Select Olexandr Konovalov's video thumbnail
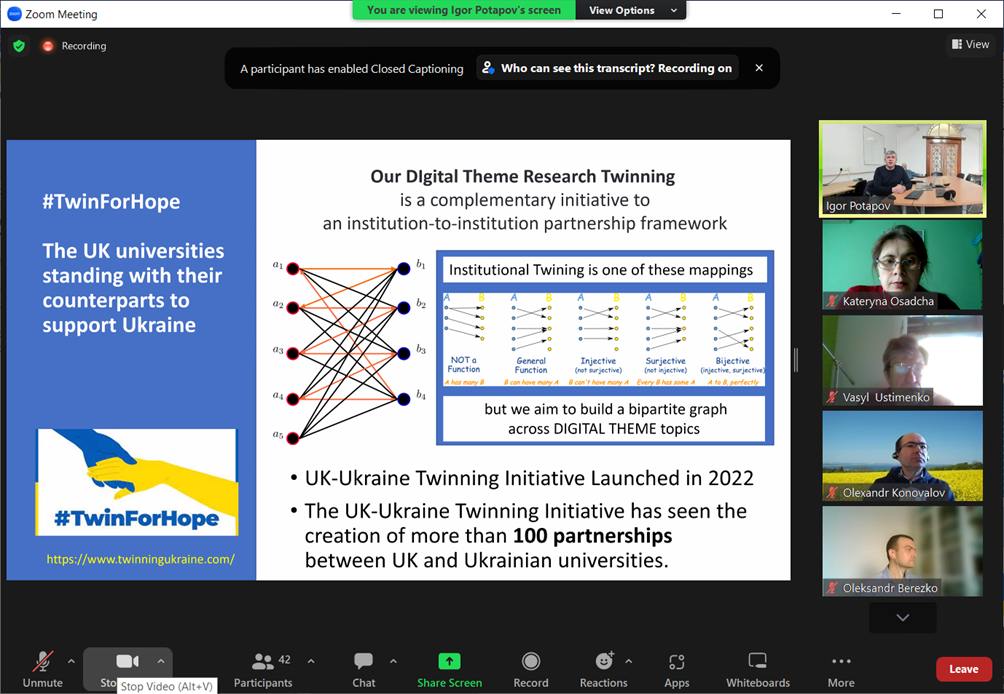This screenshot has height=694, width=1004. tap(902, 456)
